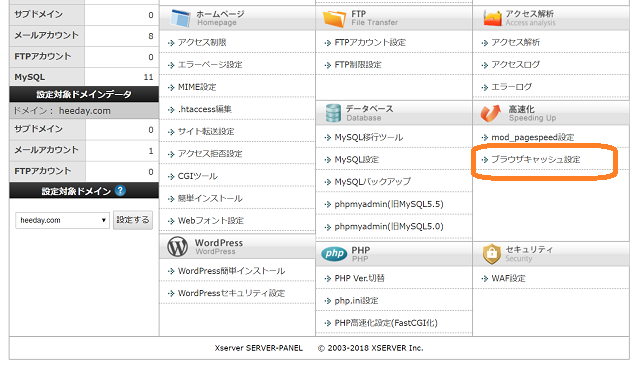Open エラーログ link
The width and height of the screenshot is (640, 370).
pyautogui.click(x=511, y=87)
